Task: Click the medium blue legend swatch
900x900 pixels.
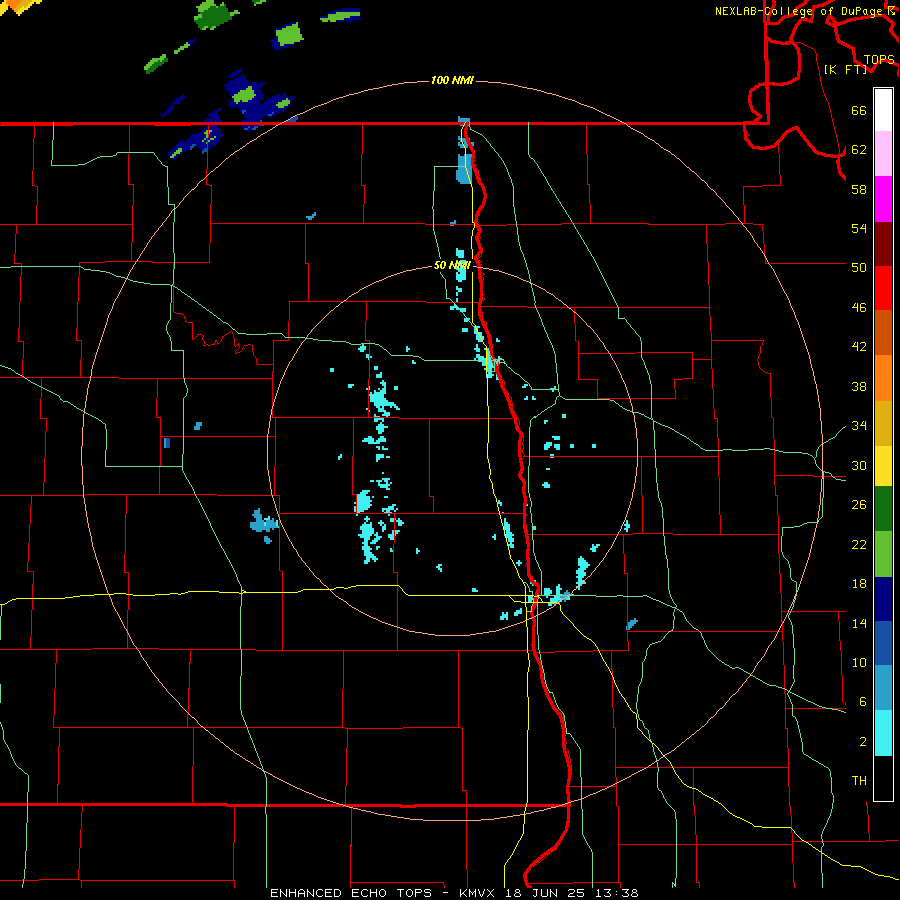Action: coord(883,643)
